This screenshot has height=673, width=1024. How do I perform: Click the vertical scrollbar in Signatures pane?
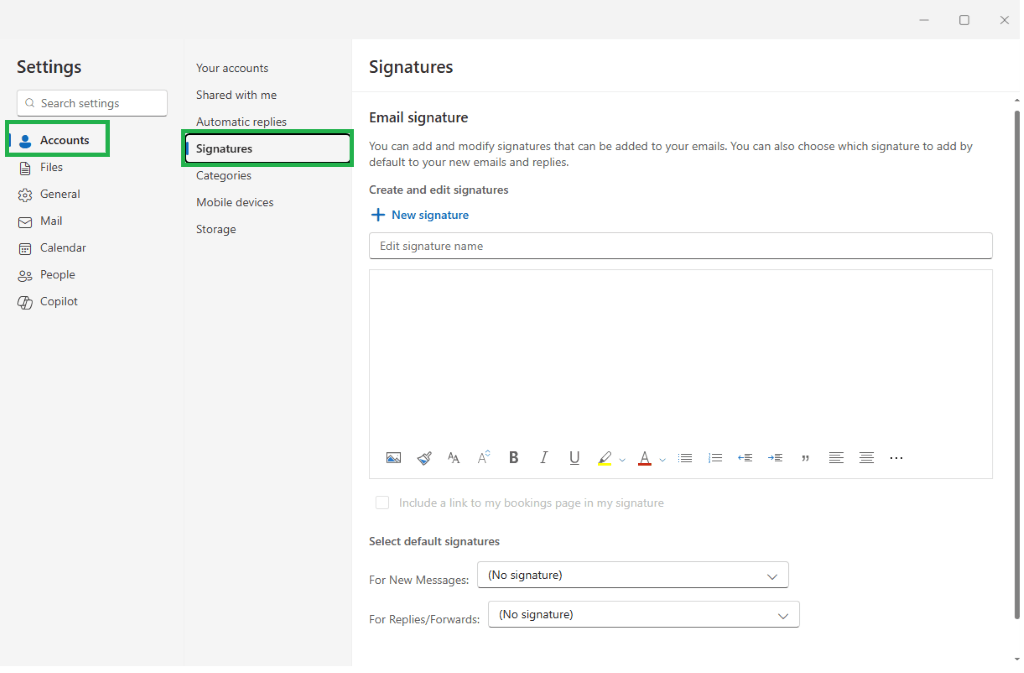[x=1017, y=366]
